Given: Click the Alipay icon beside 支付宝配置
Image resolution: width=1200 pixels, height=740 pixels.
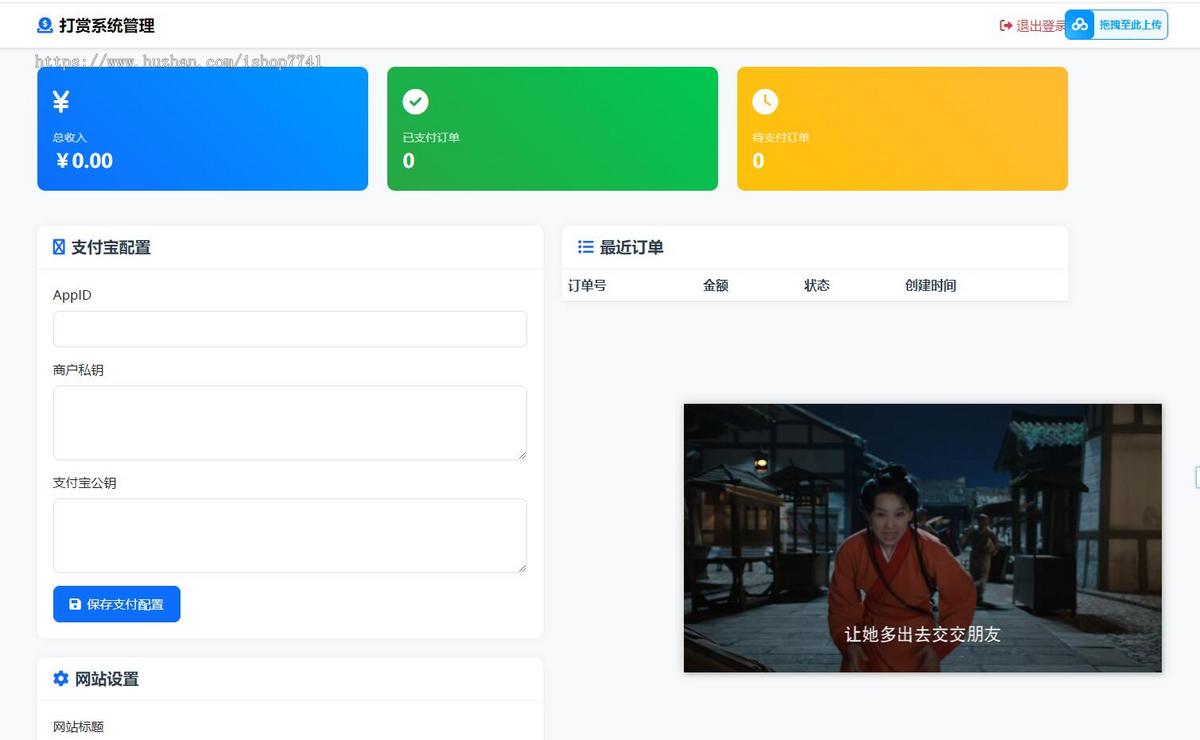Looking at the screenshot, I should [x=59, y=247].
